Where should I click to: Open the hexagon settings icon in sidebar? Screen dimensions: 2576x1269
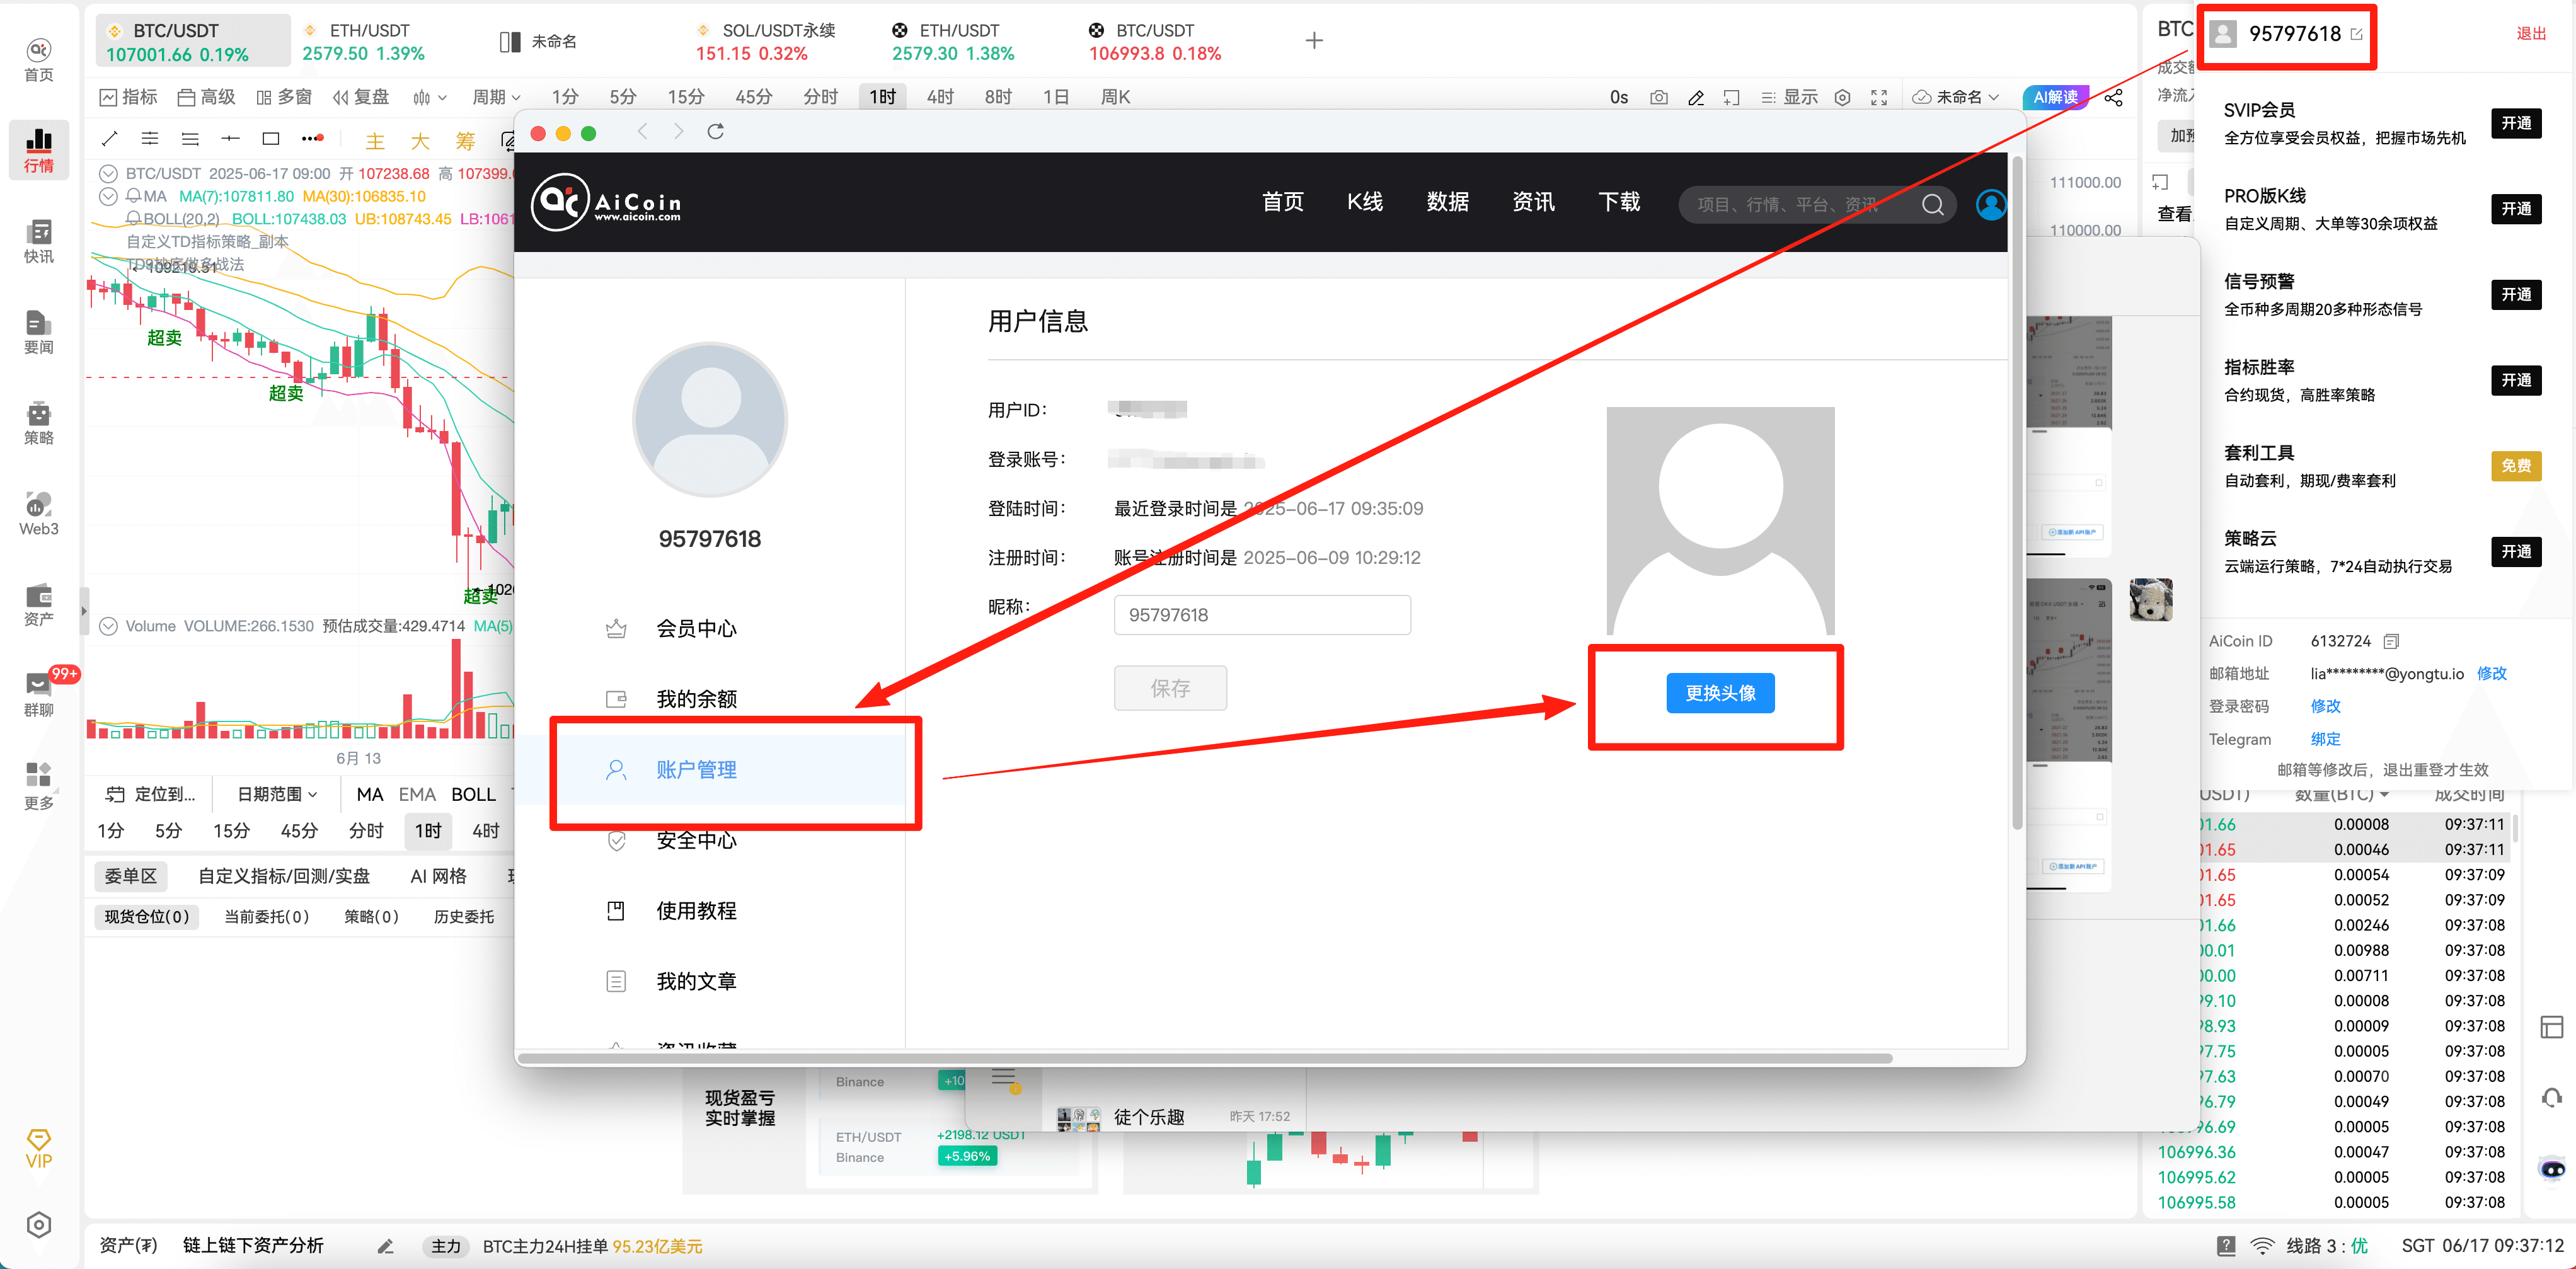pos(38,1225)
